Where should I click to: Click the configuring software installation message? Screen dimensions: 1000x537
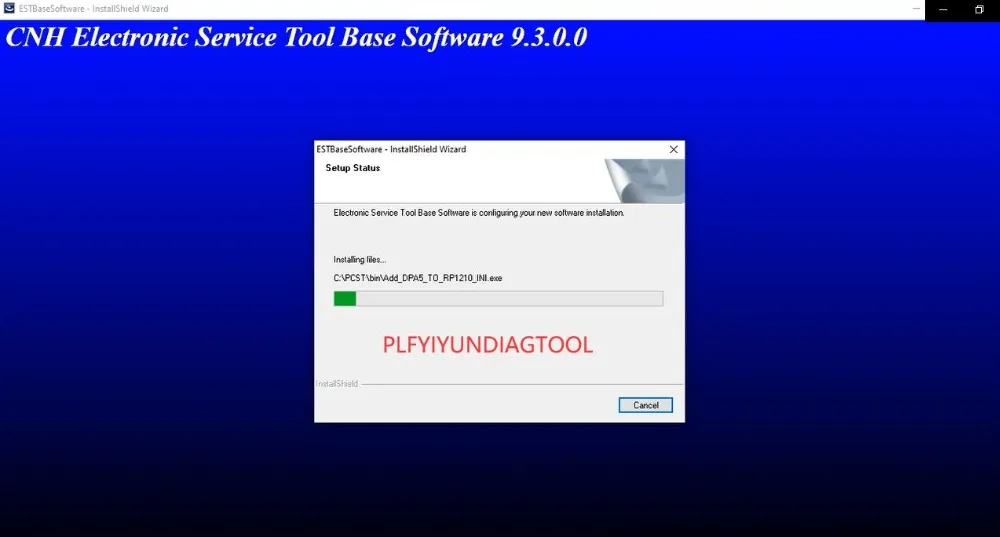(478, 213)
